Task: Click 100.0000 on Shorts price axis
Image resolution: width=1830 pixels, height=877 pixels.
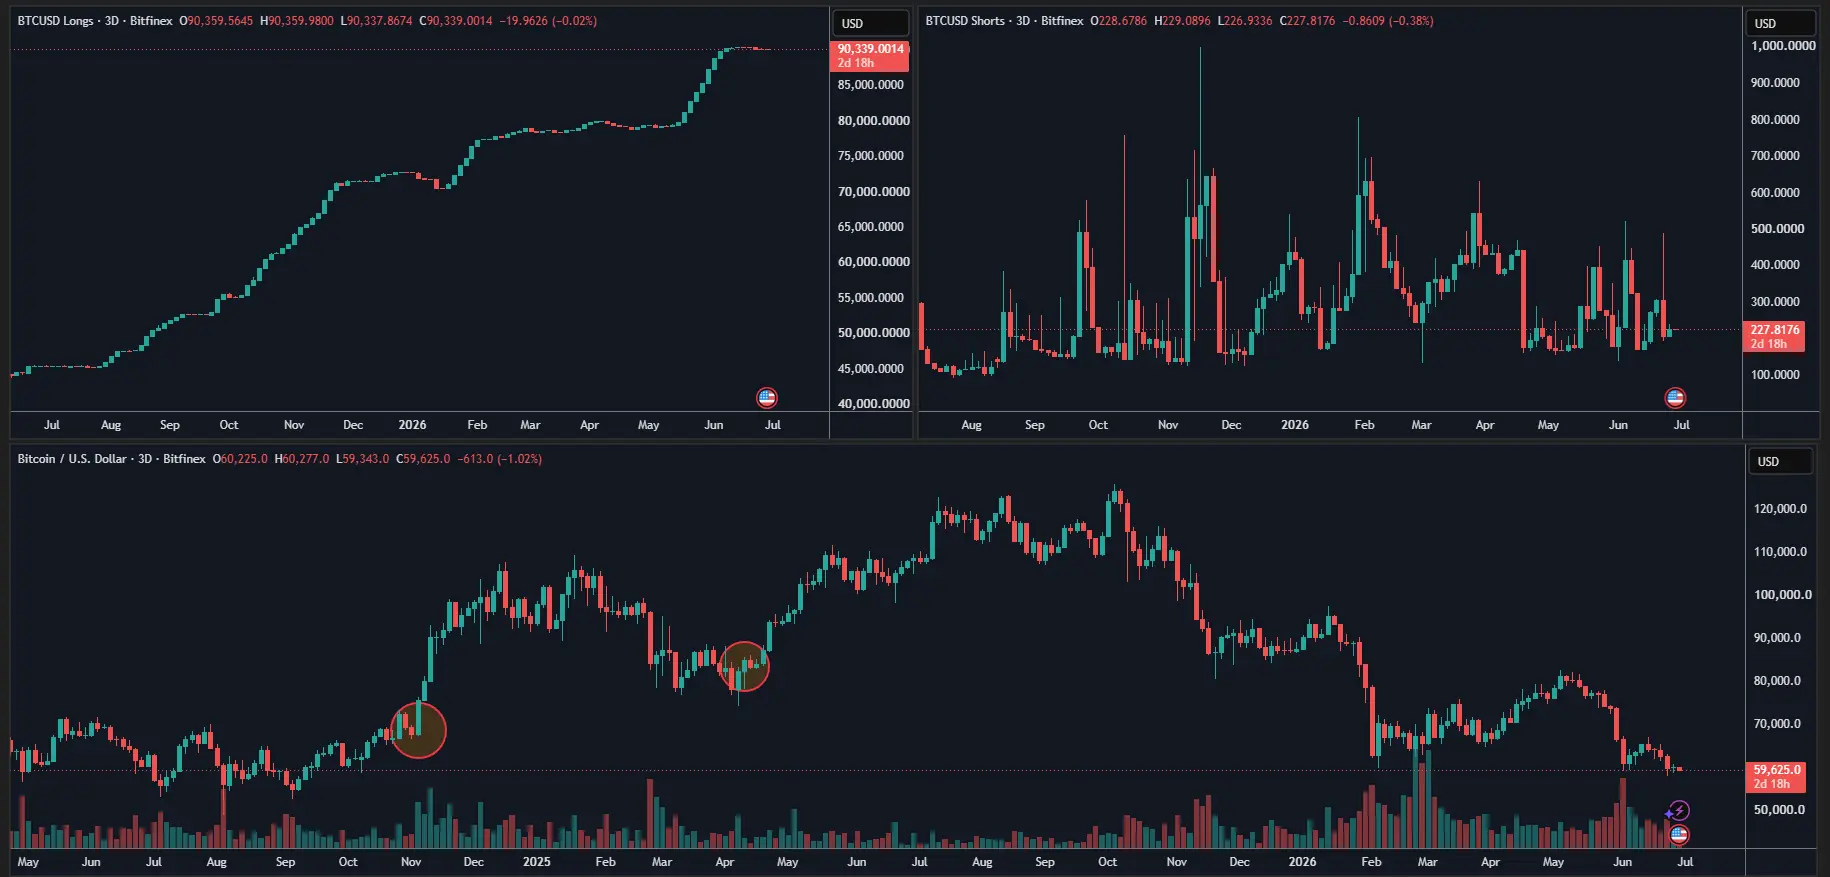Action: click(1775, 375)
